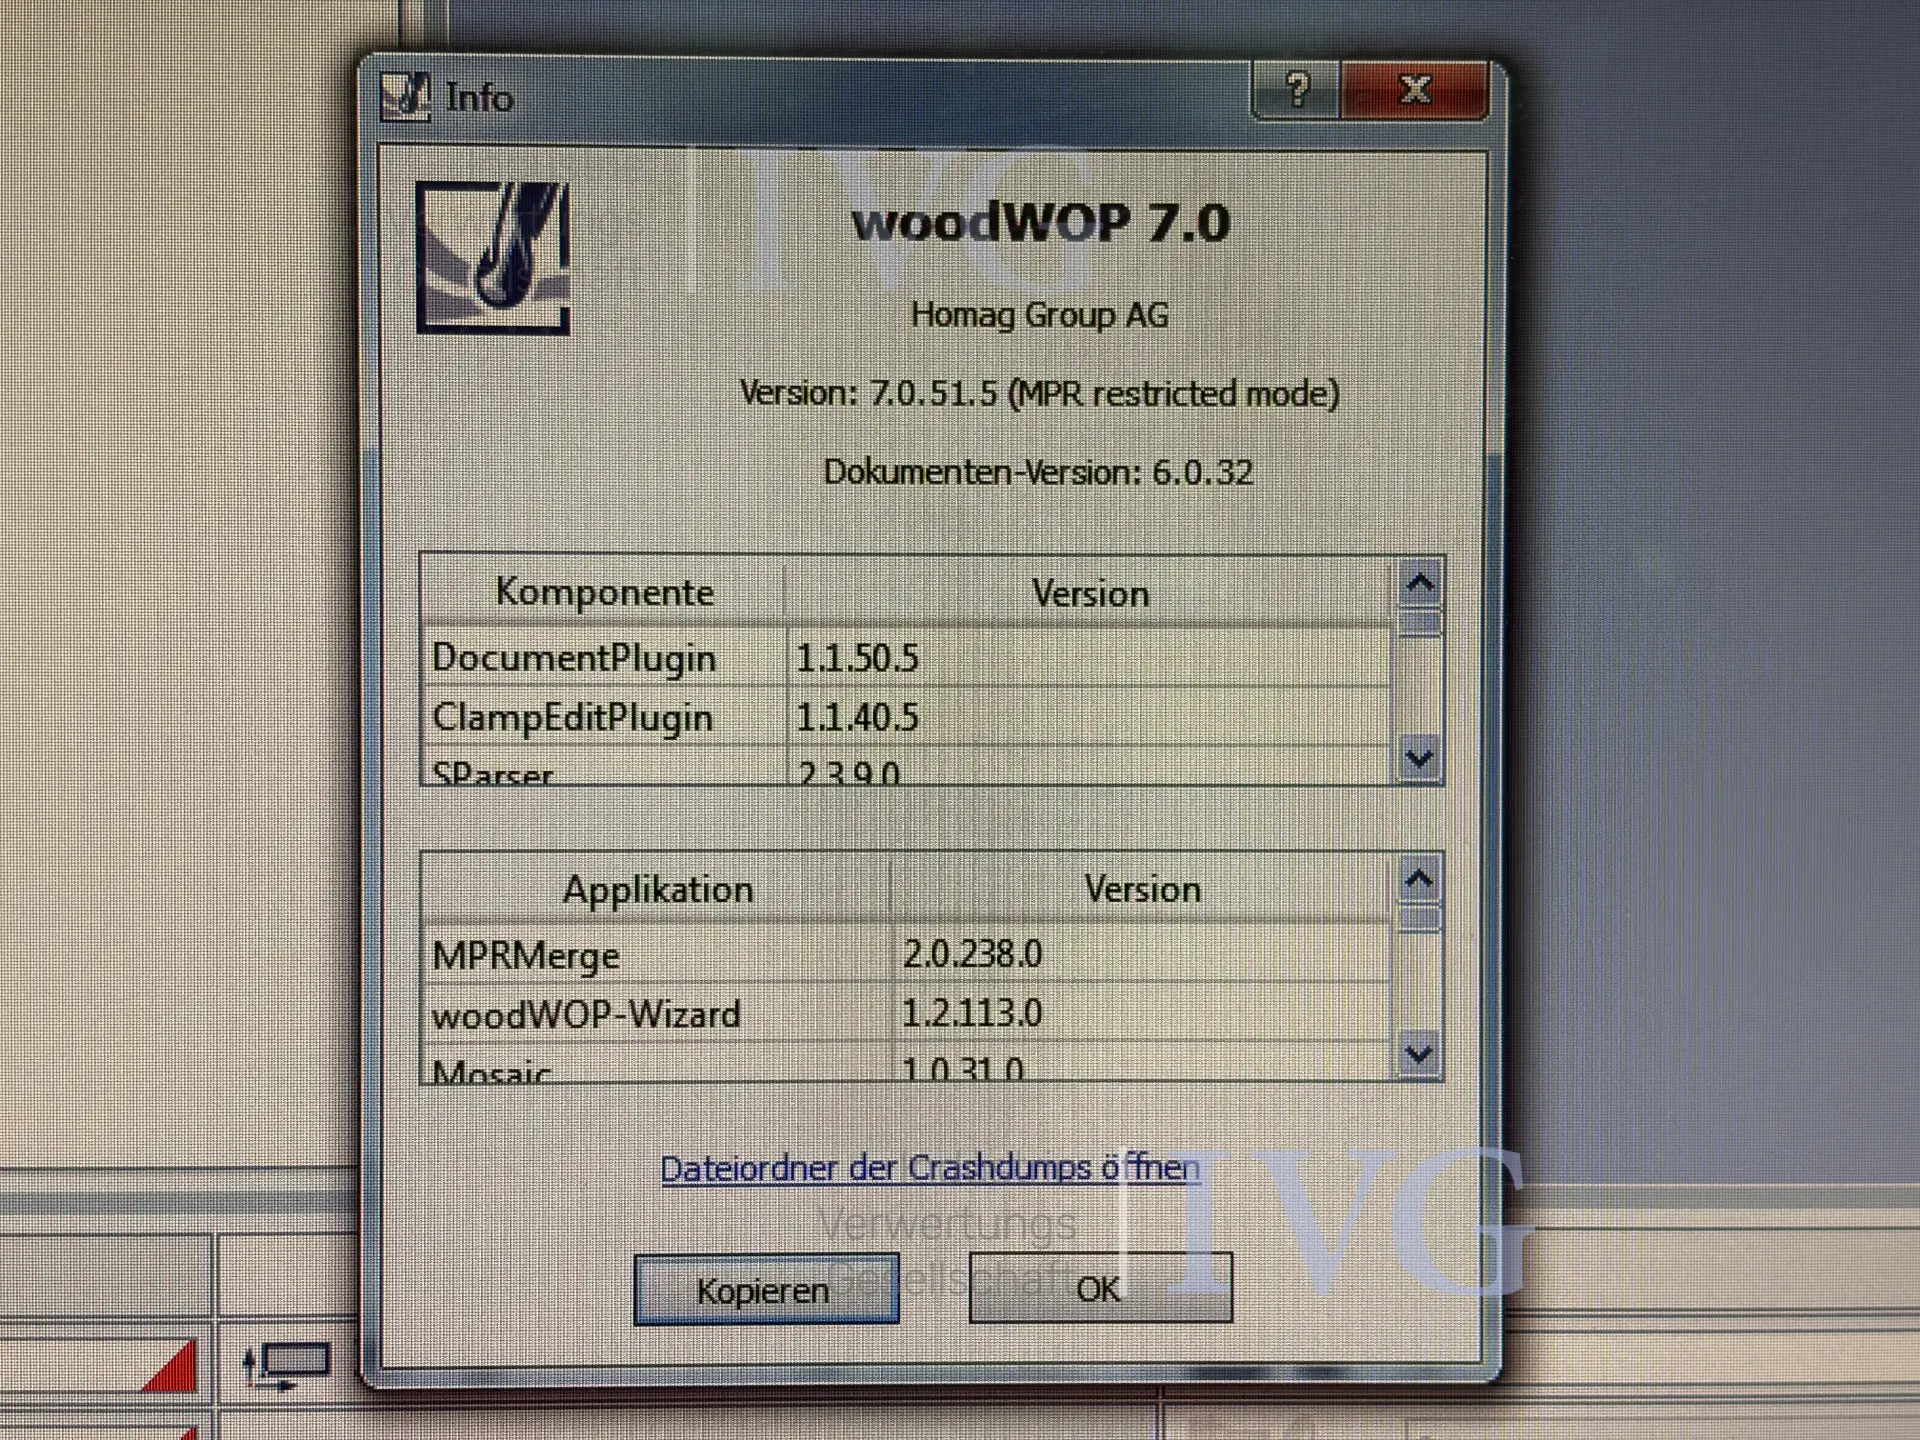The height and width of the screenshot is (1440, 1920).
Task: Click the Applikation column header
Action: (x=657, y=889)
